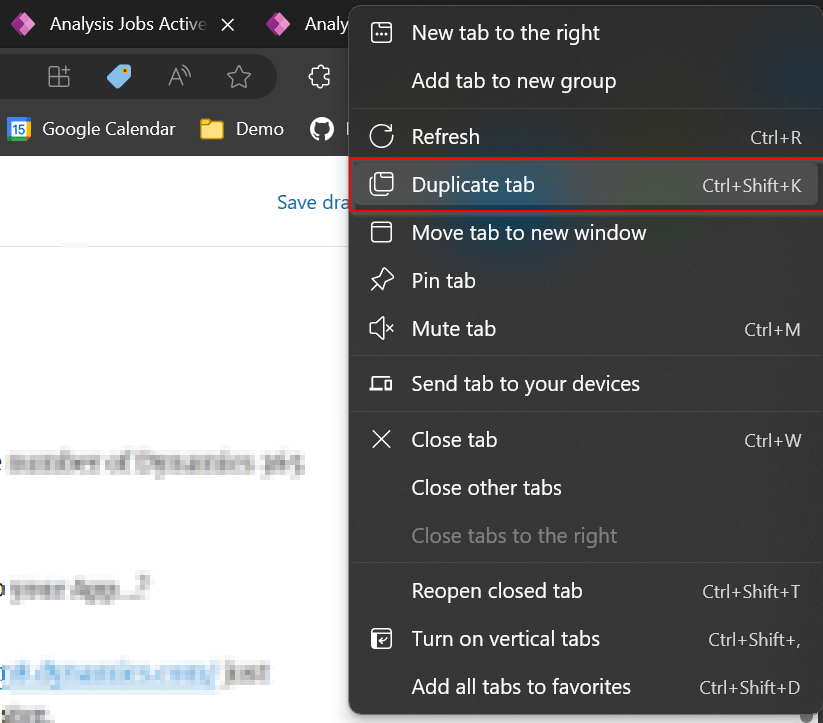Switch to Analysis Jobs Active tab
The width and height of the screenshot is (823, 723).
coord(120,24)
